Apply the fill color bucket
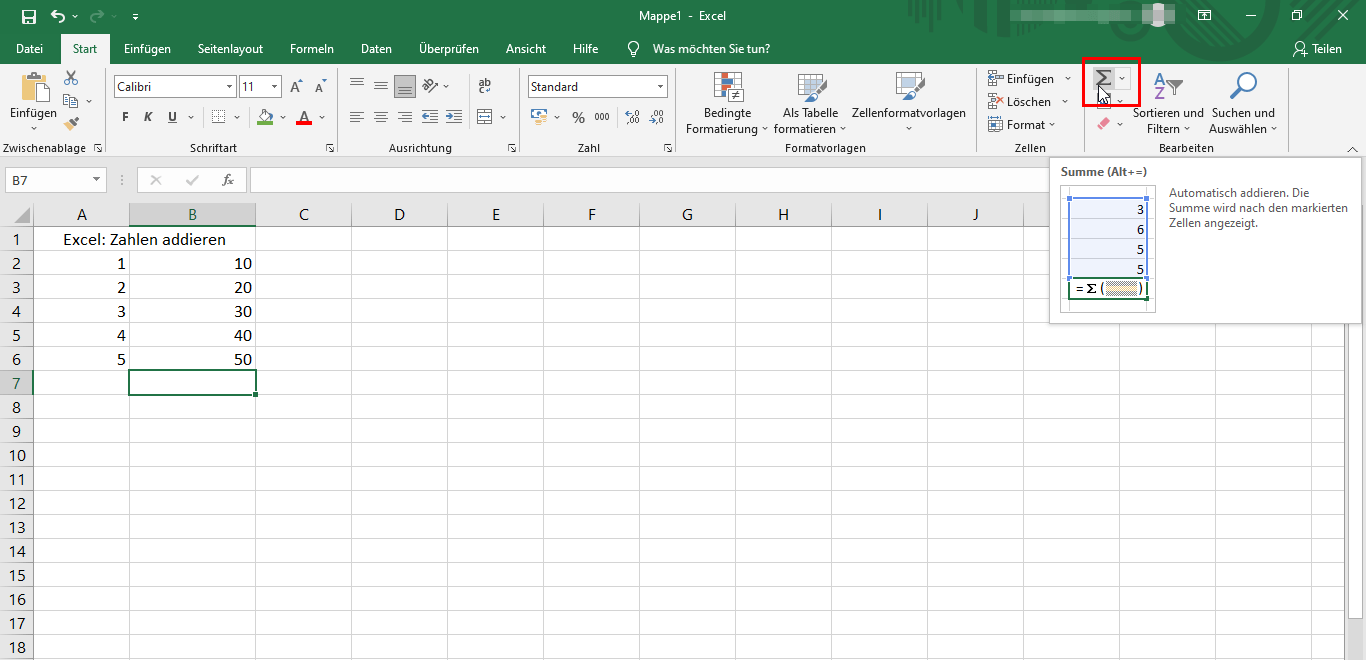The height and width of the screenshot is (660, 1366). pos(265,117)
